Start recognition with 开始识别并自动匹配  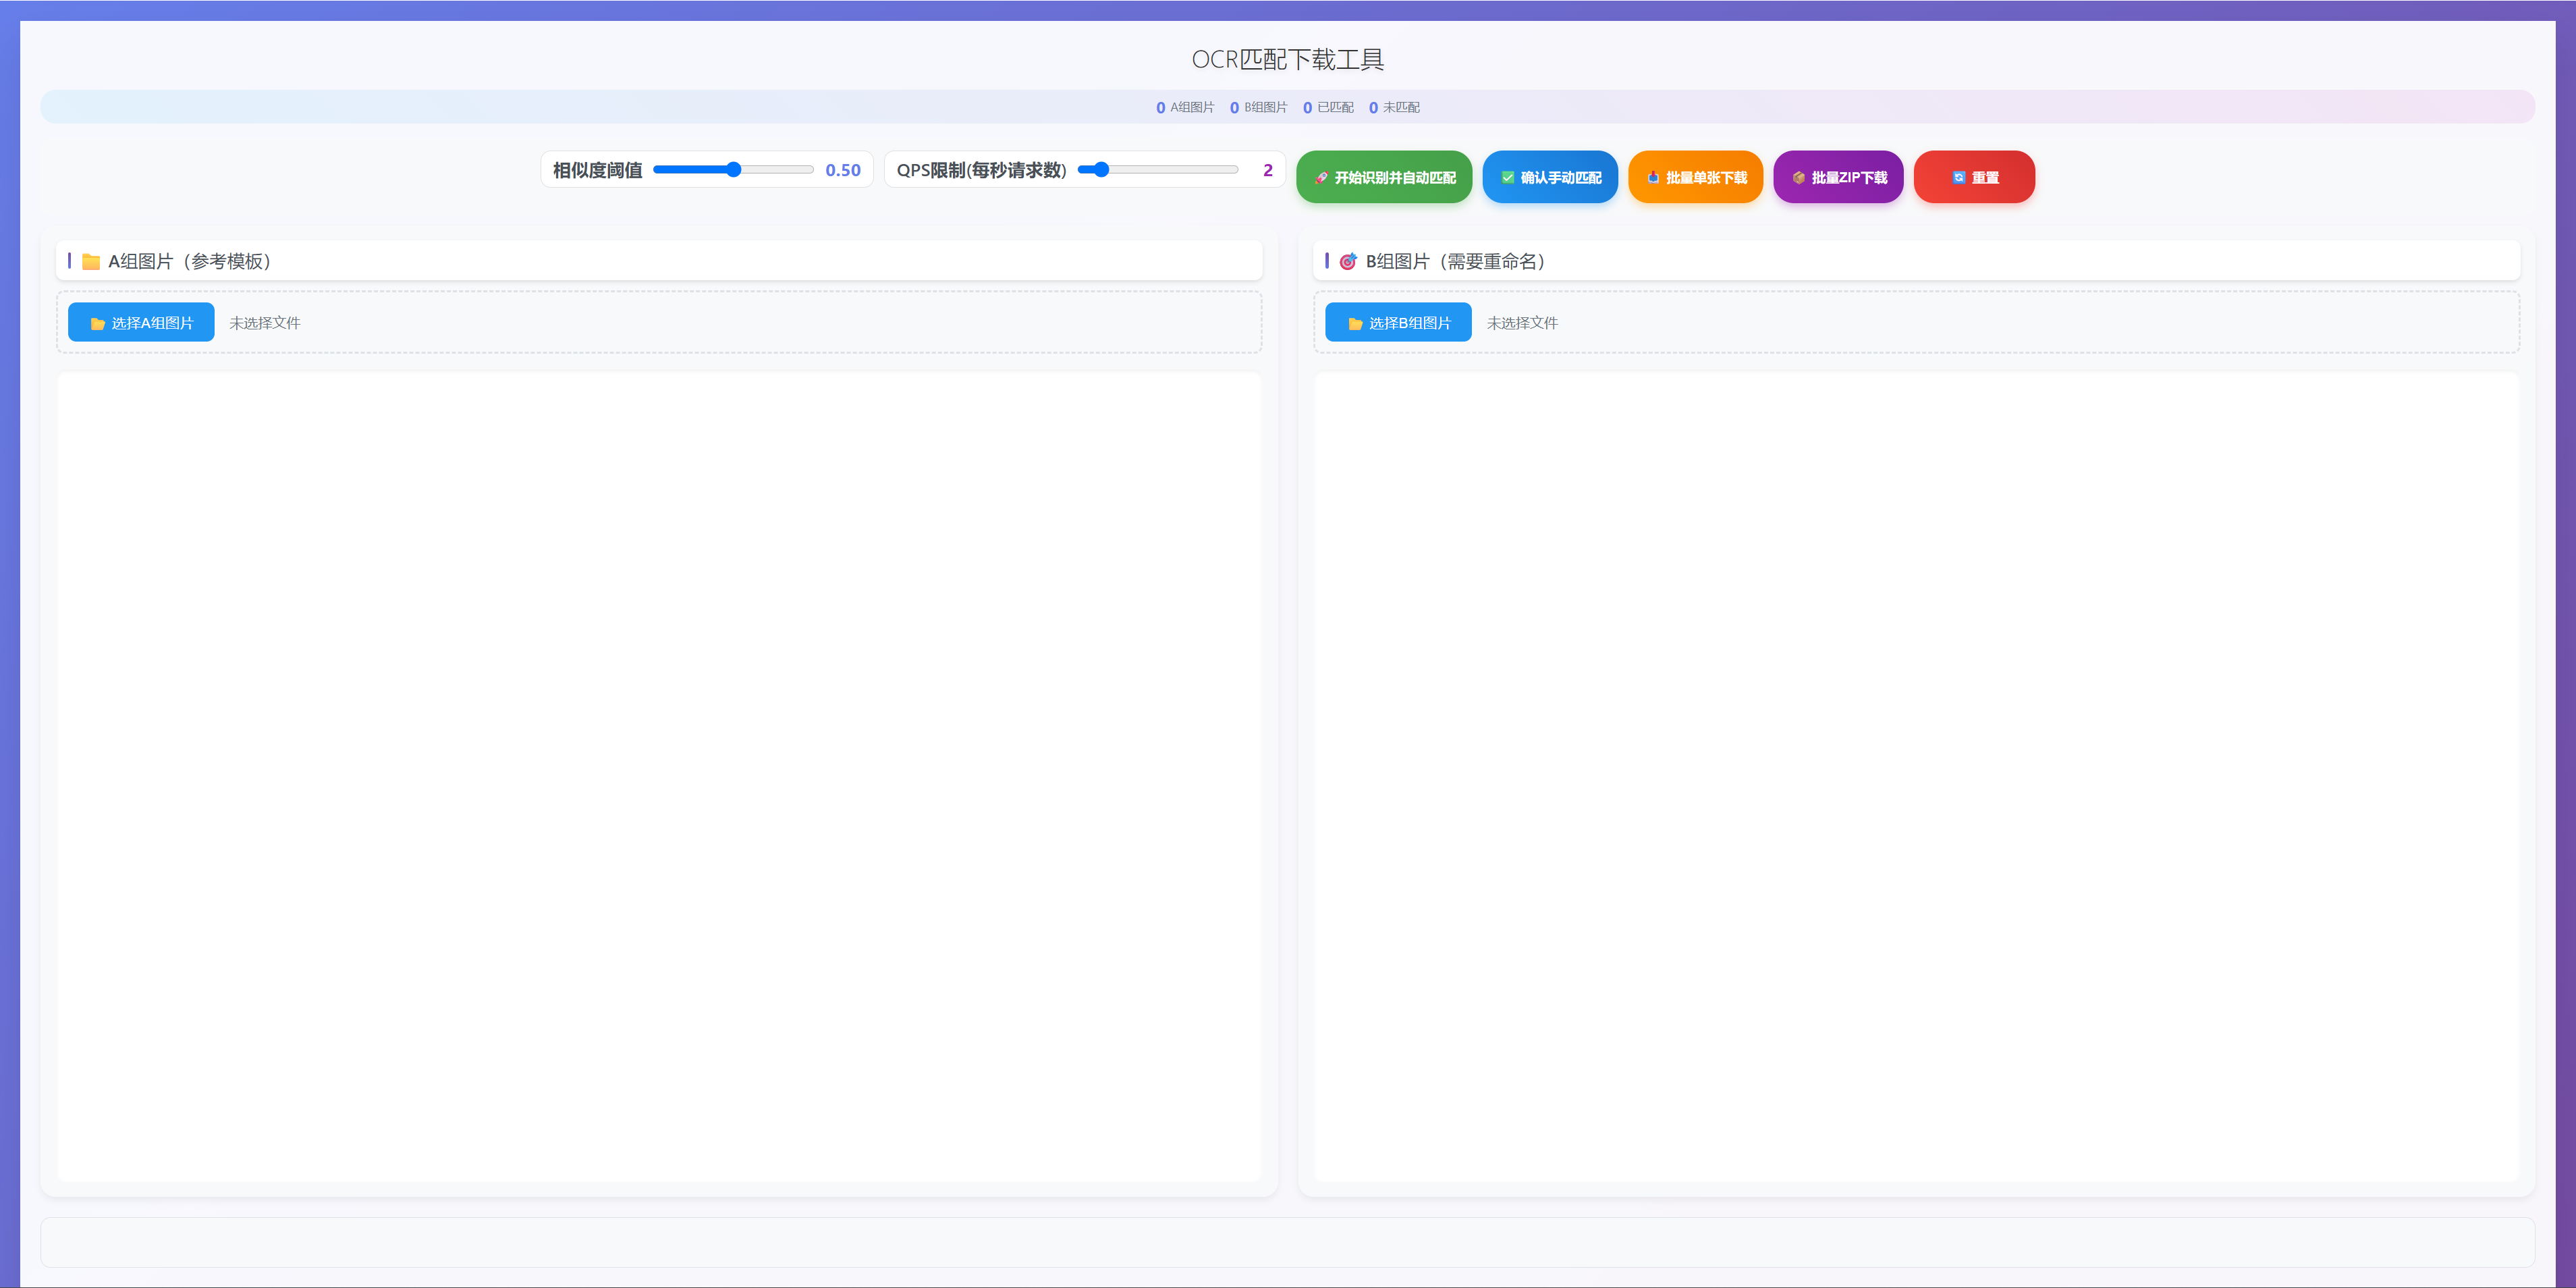pos(1394,178)
